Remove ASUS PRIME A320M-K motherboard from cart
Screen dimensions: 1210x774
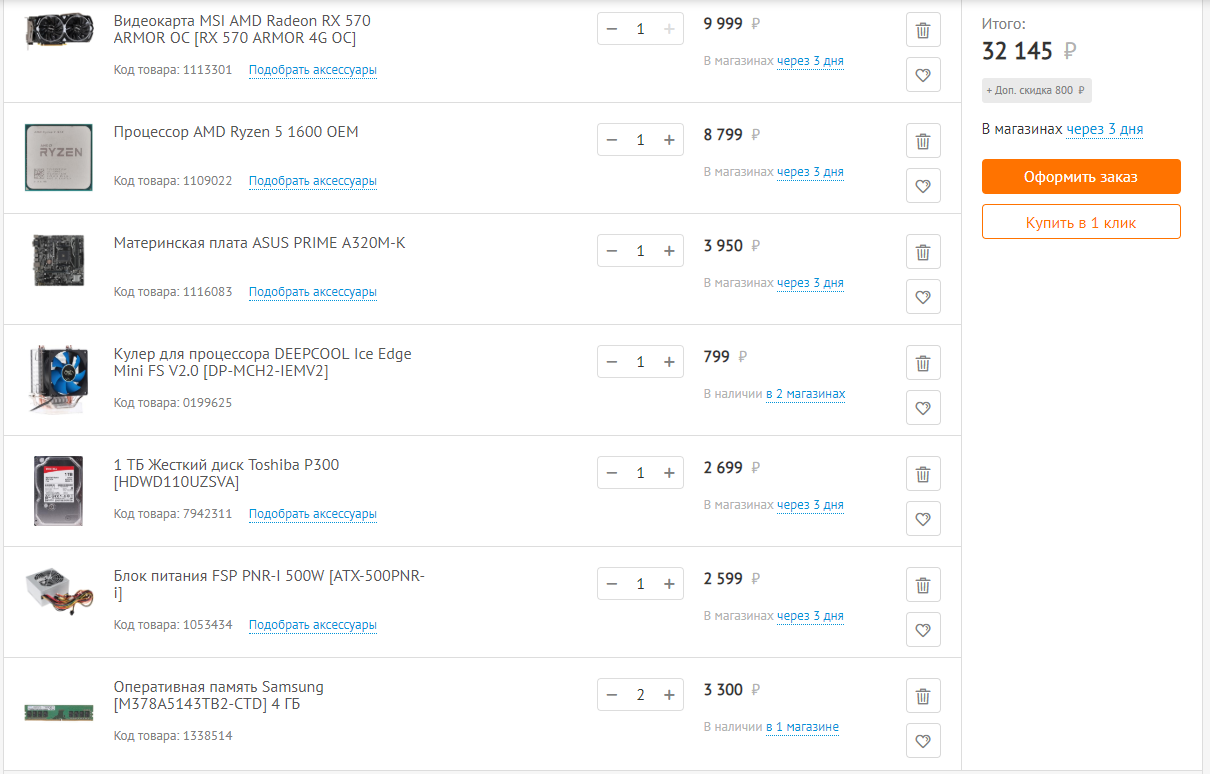point(923,252)
